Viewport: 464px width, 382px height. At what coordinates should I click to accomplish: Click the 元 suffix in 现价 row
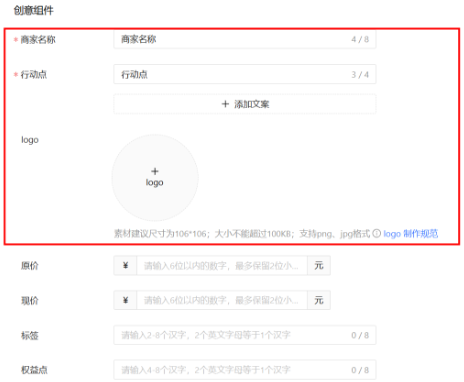point(319,300)
